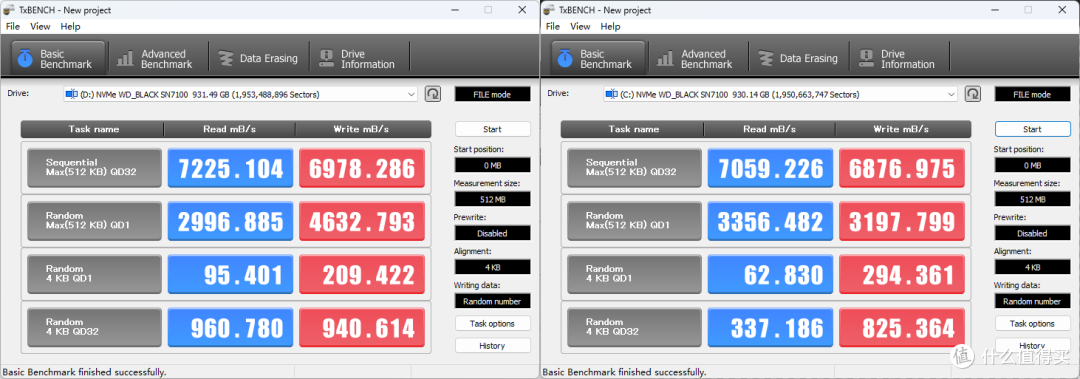Open Basic Benchmark tab in right window

[x=599, y=59]
